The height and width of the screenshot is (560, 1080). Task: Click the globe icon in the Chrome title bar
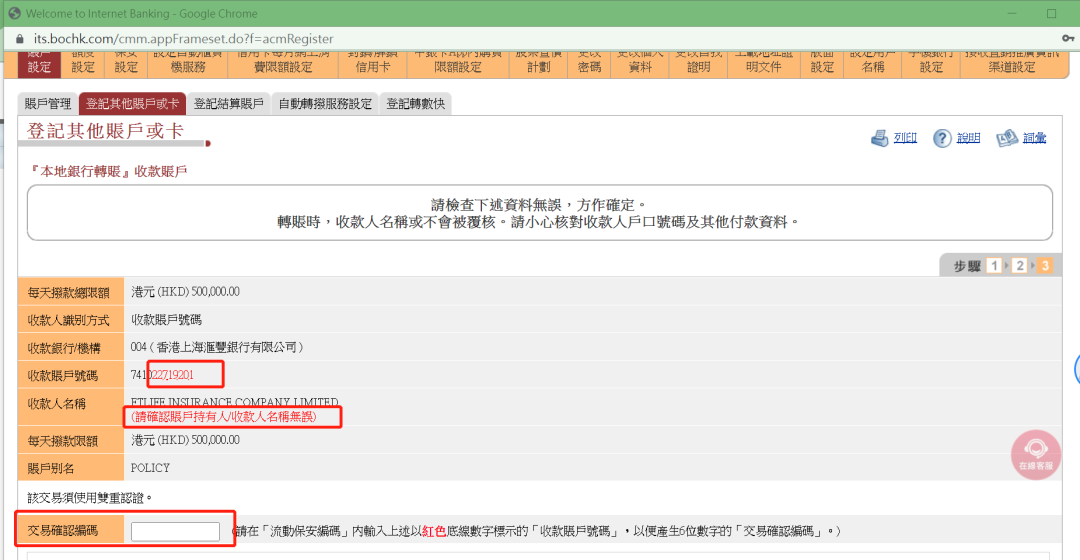coord(14,13)
